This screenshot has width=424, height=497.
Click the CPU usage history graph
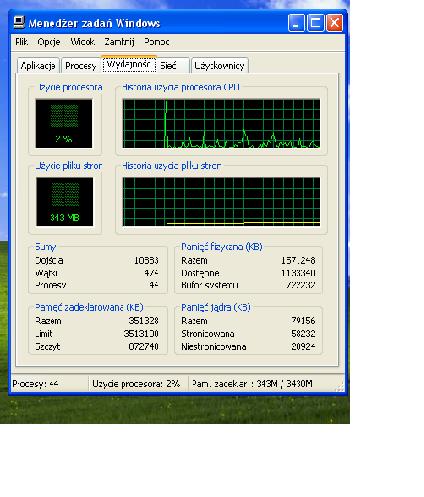point(221,123)
